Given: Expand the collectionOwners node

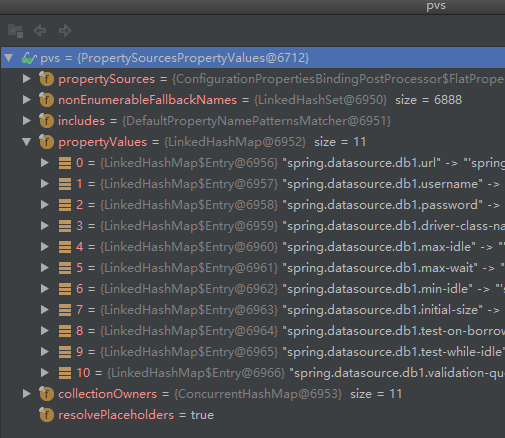Looking at the screenshot, I should [27, 394].
